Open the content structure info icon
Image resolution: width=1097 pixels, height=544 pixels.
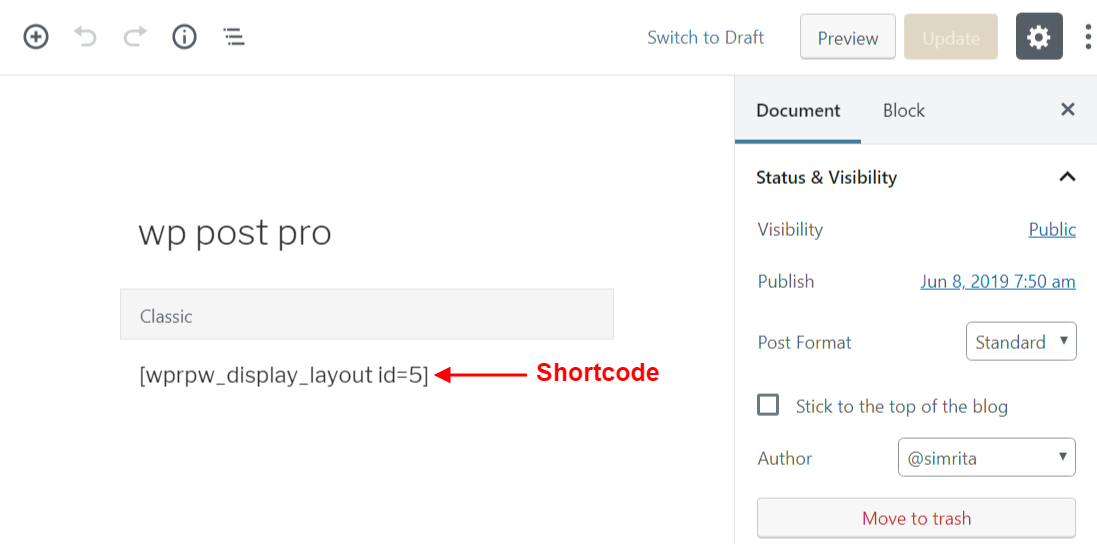(185, 36)
